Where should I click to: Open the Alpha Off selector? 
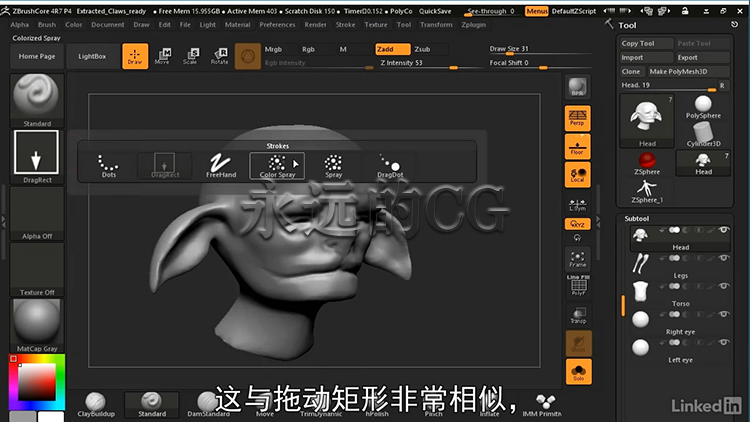[x=37, y=213]
